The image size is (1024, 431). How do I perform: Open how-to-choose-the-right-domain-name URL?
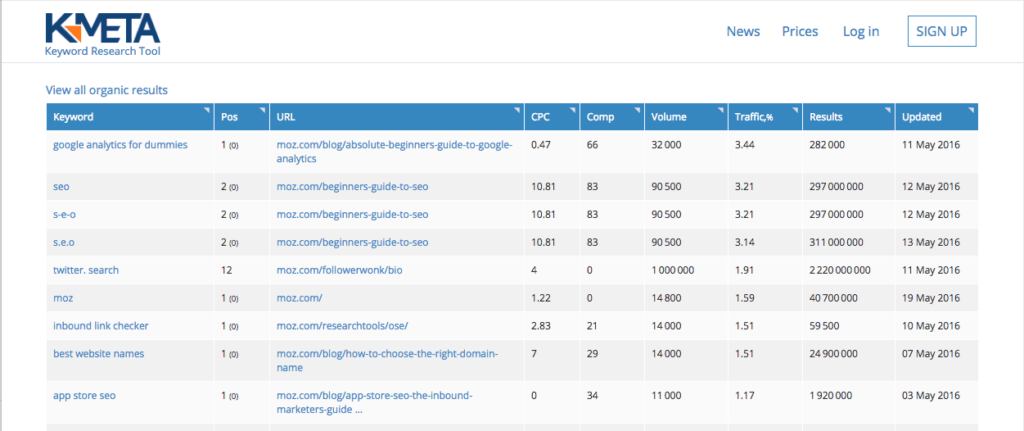pyautogui.click(x=387, y=360)
